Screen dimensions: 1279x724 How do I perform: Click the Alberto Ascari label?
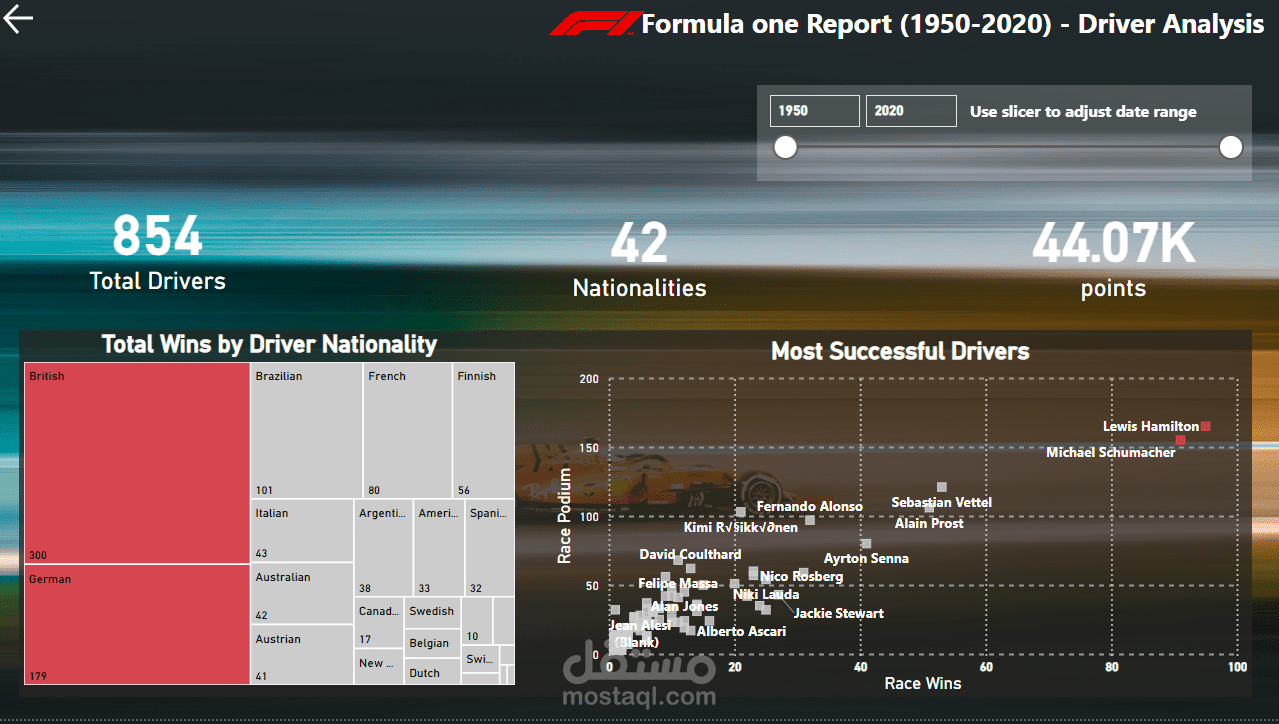click(741, 631)
